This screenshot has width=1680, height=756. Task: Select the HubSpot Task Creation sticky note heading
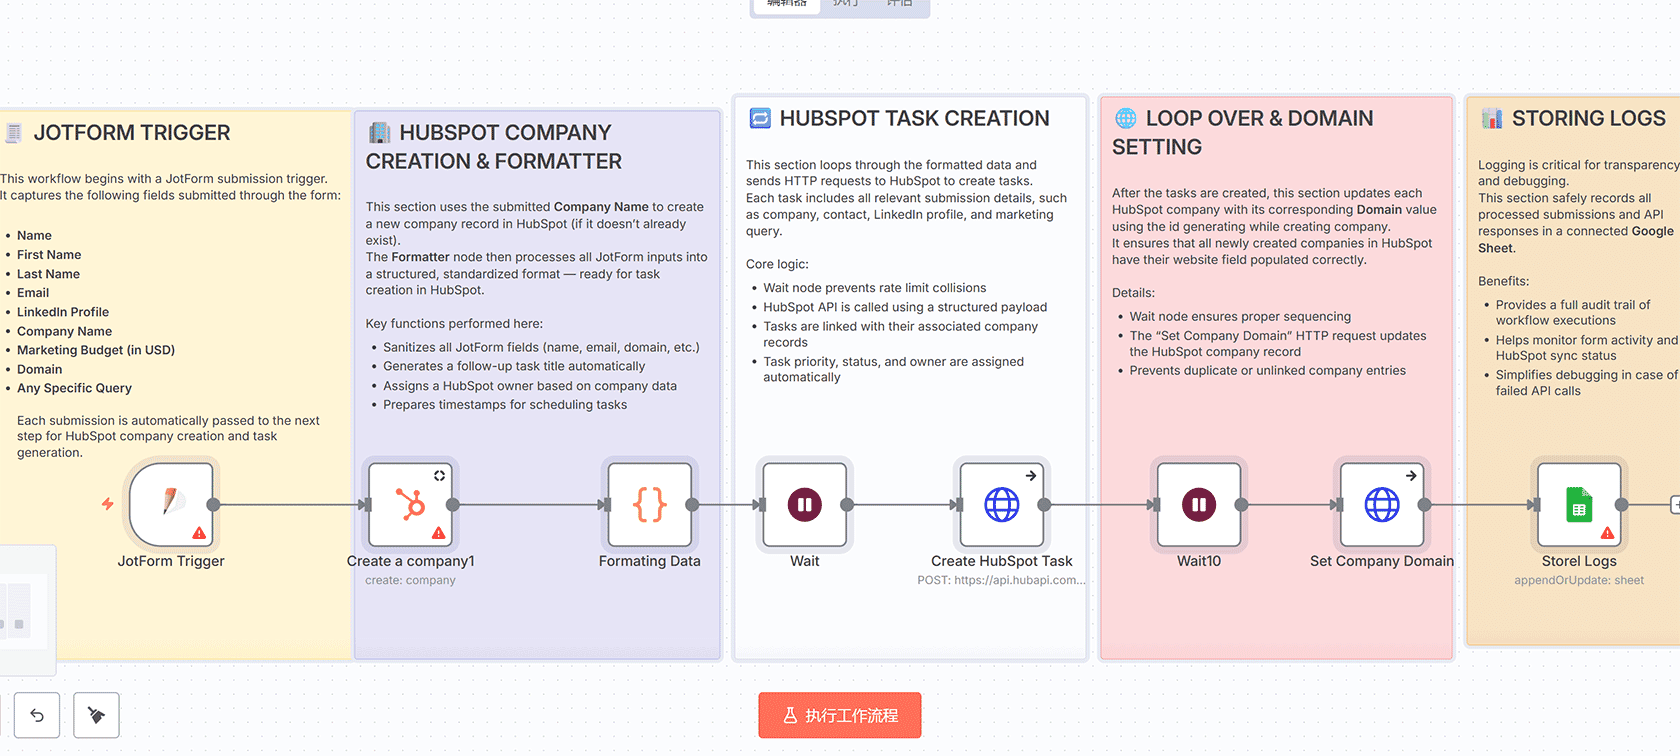coord(914,118)
